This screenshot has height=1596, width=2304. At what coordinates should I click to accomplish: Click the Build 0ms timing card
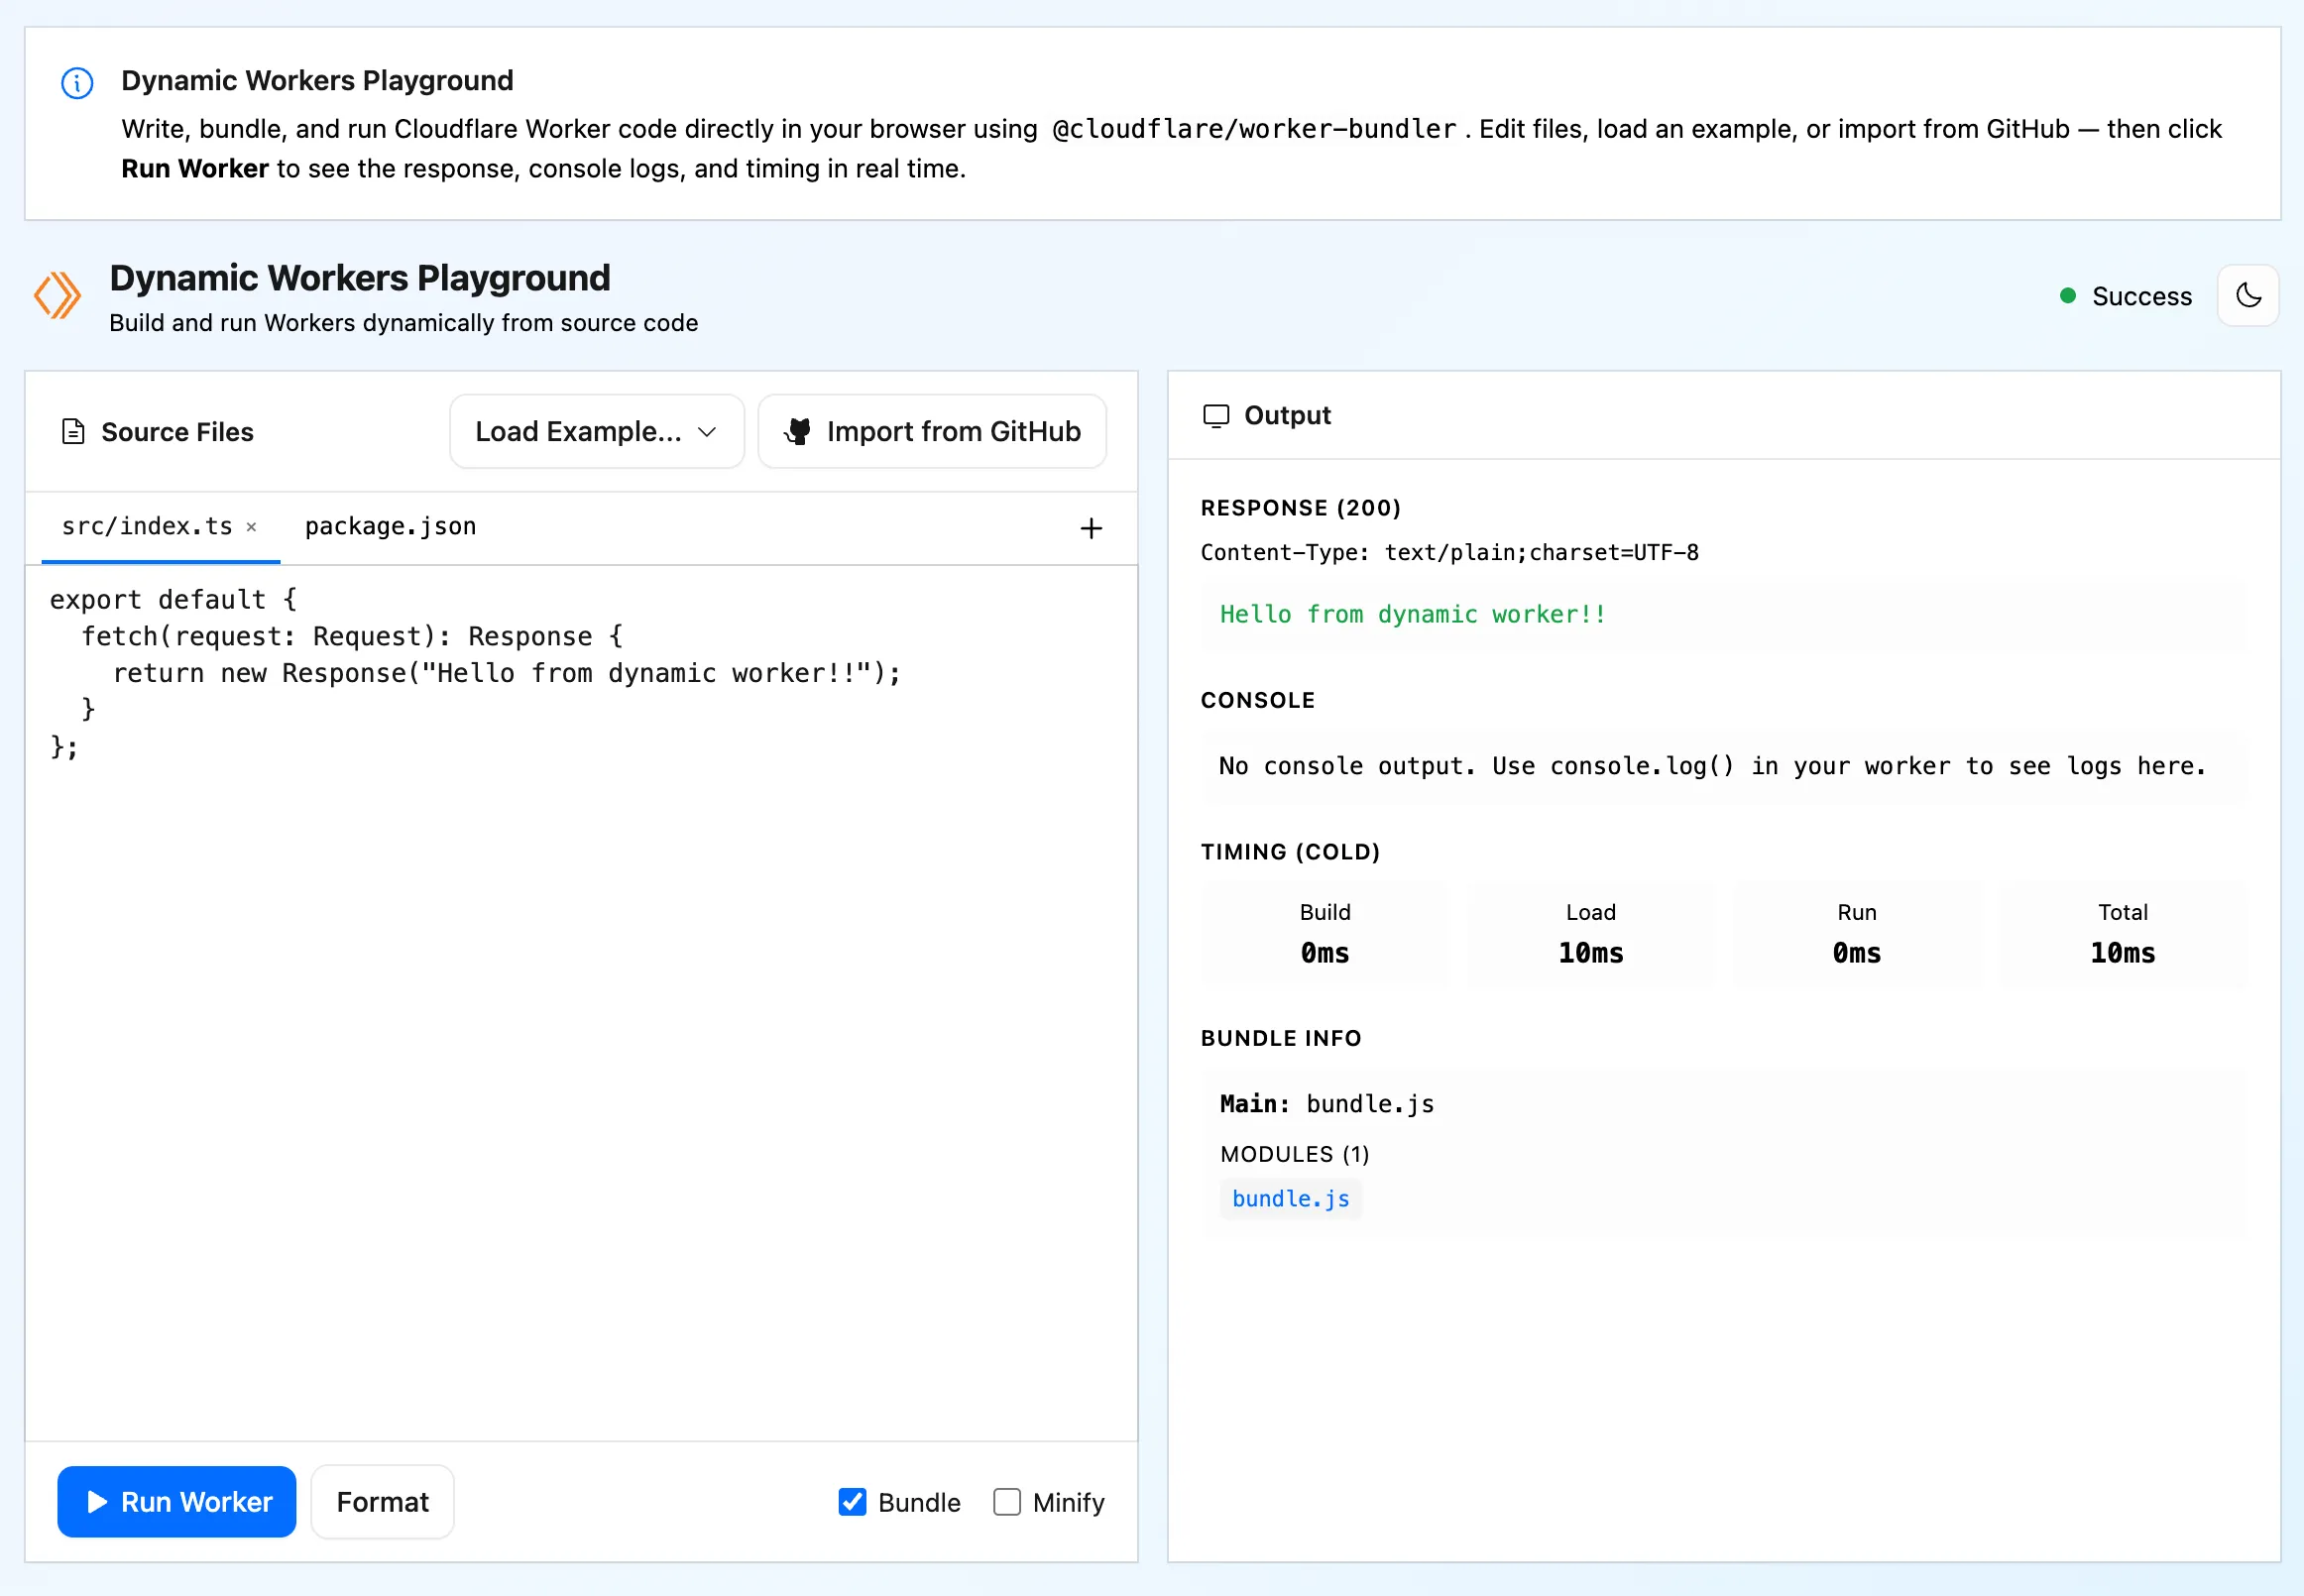click(x=1325, y=934)
